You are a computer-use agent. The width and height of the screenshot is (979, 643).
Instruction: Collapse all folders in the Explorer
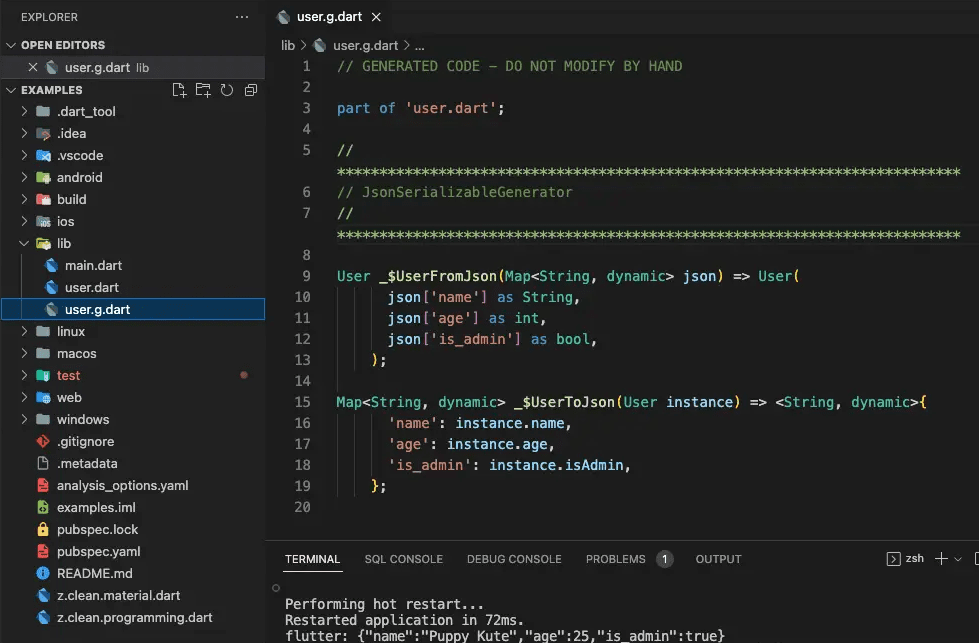click(x=250, y=90)
